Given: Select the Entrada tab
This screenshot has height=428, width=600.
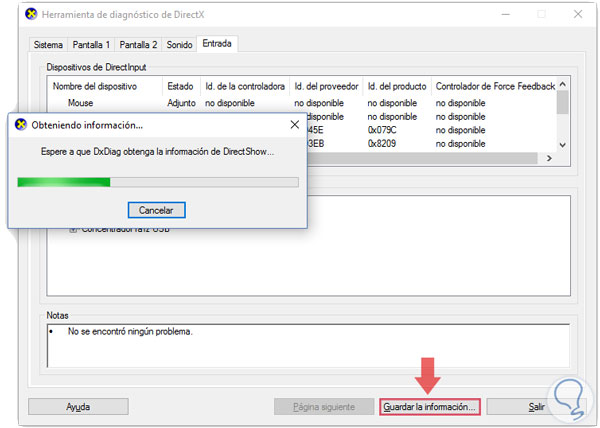Looking at the screenshot, I should pyautogui.click(x=217, y=44).
